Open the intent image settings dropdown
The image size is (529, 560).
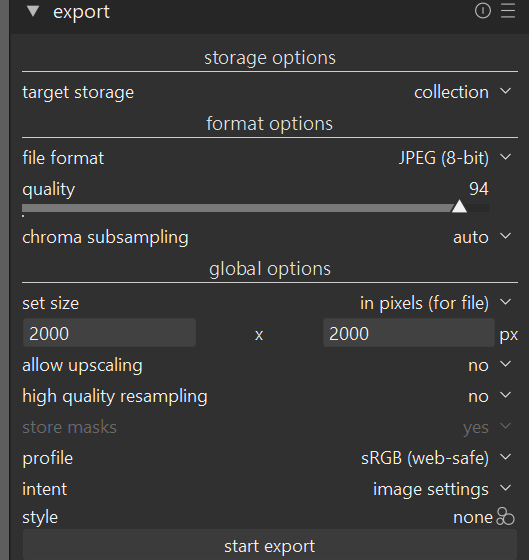coord(270,489)
